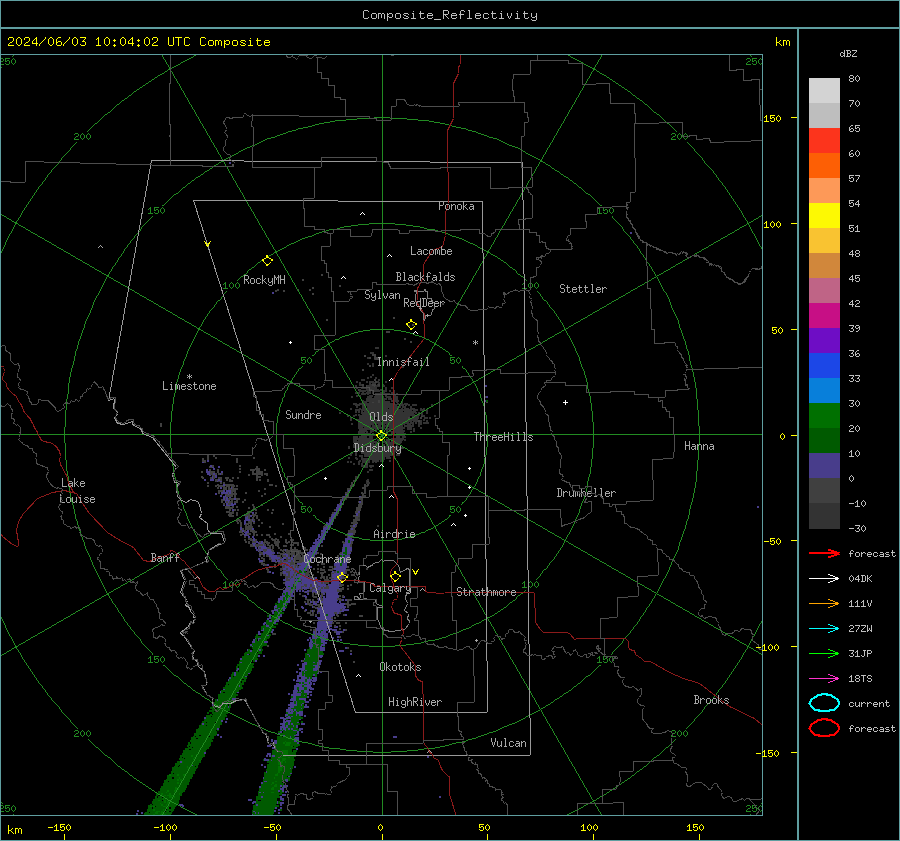Click the yellow diamond marker near Cochrane

[x=342, y=577]
